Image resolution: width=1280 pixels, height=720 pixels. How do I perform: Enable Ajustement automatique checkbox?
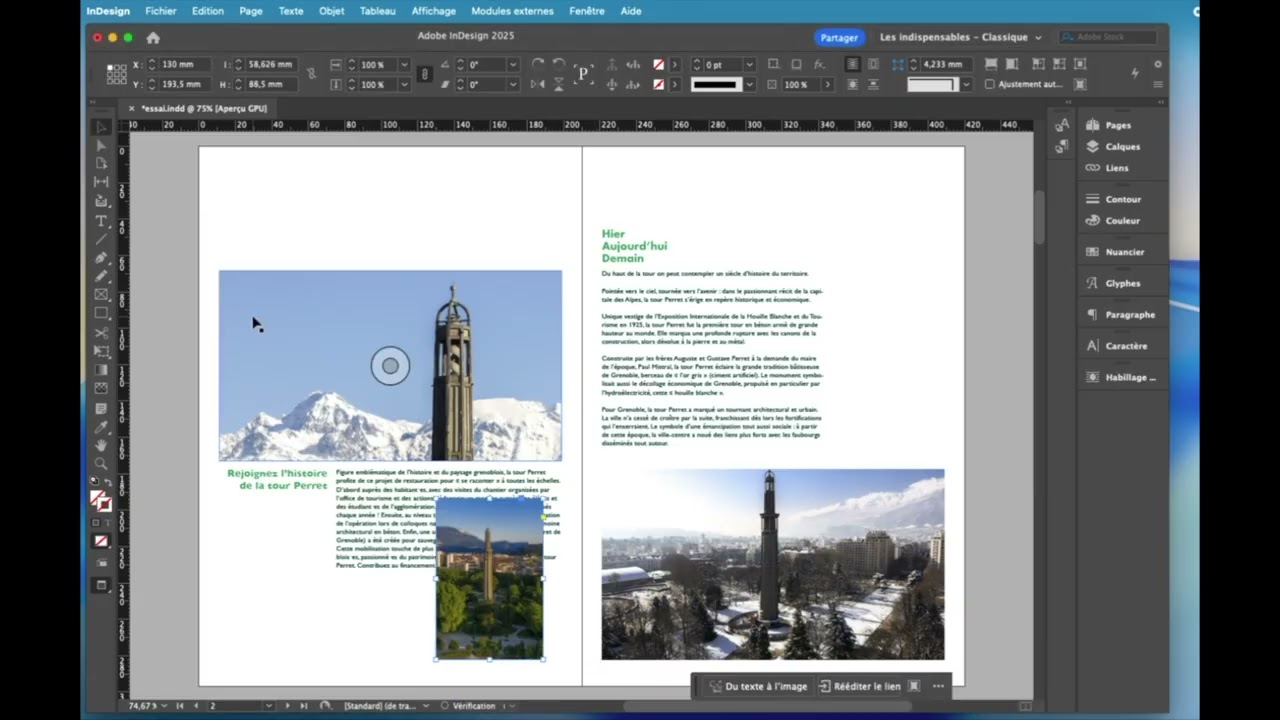990,84
